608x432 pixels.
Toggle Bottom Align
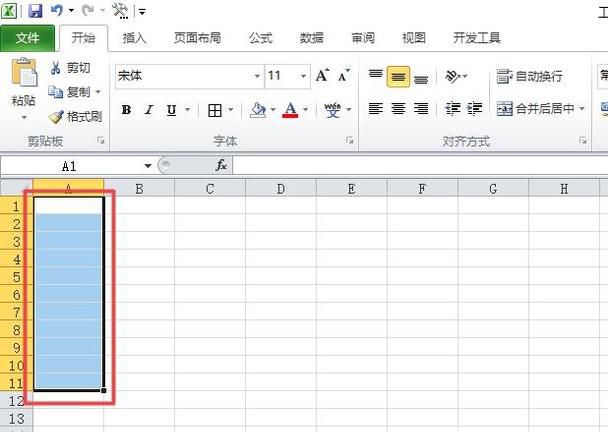pyautogui.click(x=421, y=78)
